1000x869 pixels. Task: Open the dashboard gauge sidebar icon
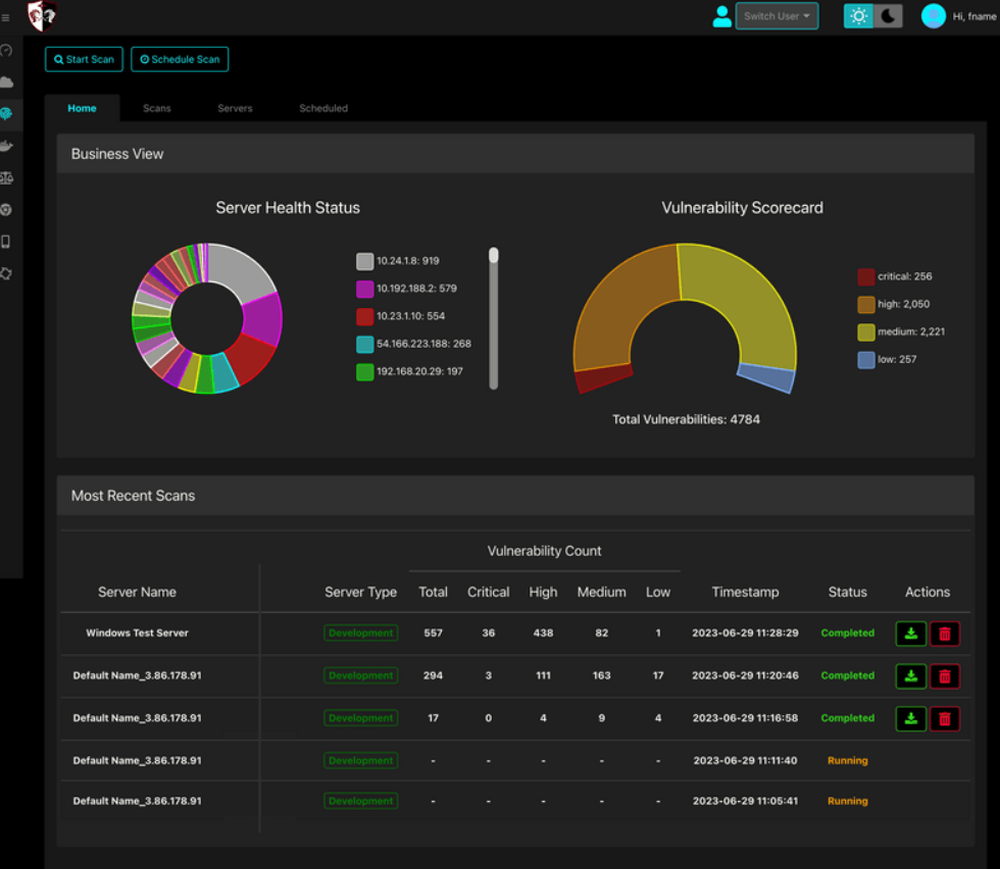pos(6,50)
